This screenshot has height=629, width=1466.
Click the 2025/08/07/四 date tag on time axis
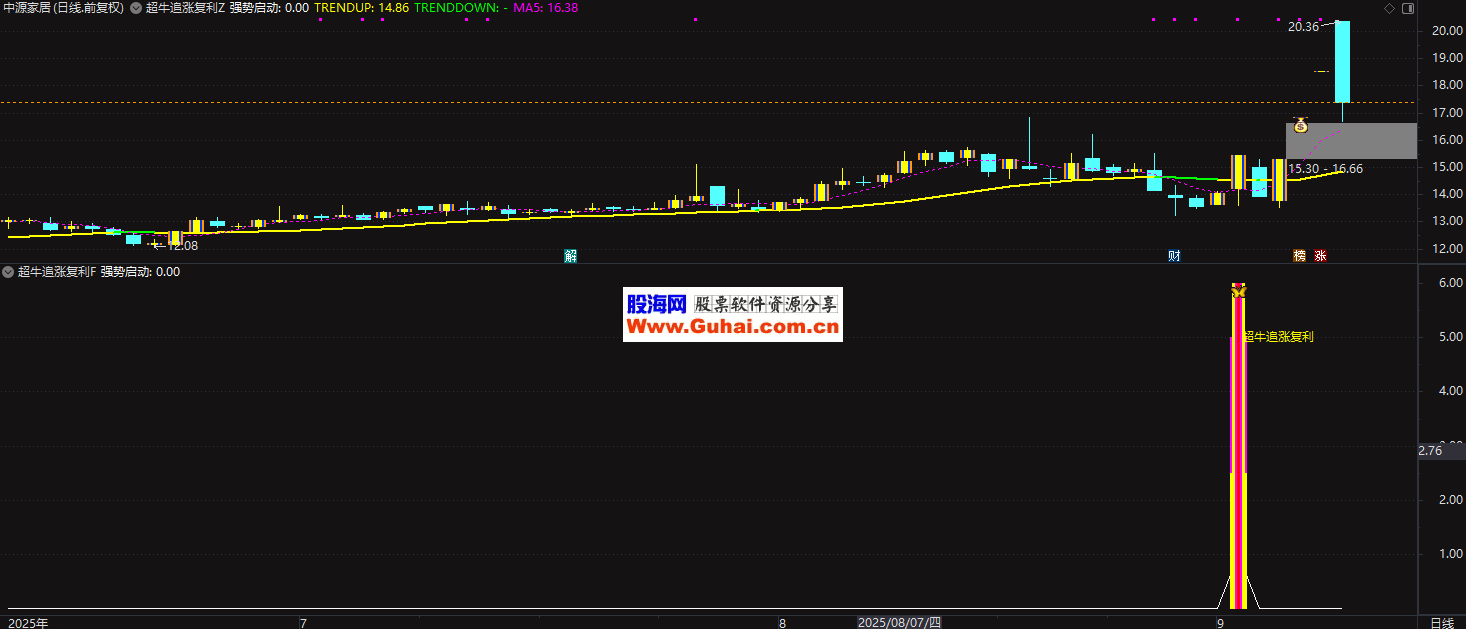(900, 622)
